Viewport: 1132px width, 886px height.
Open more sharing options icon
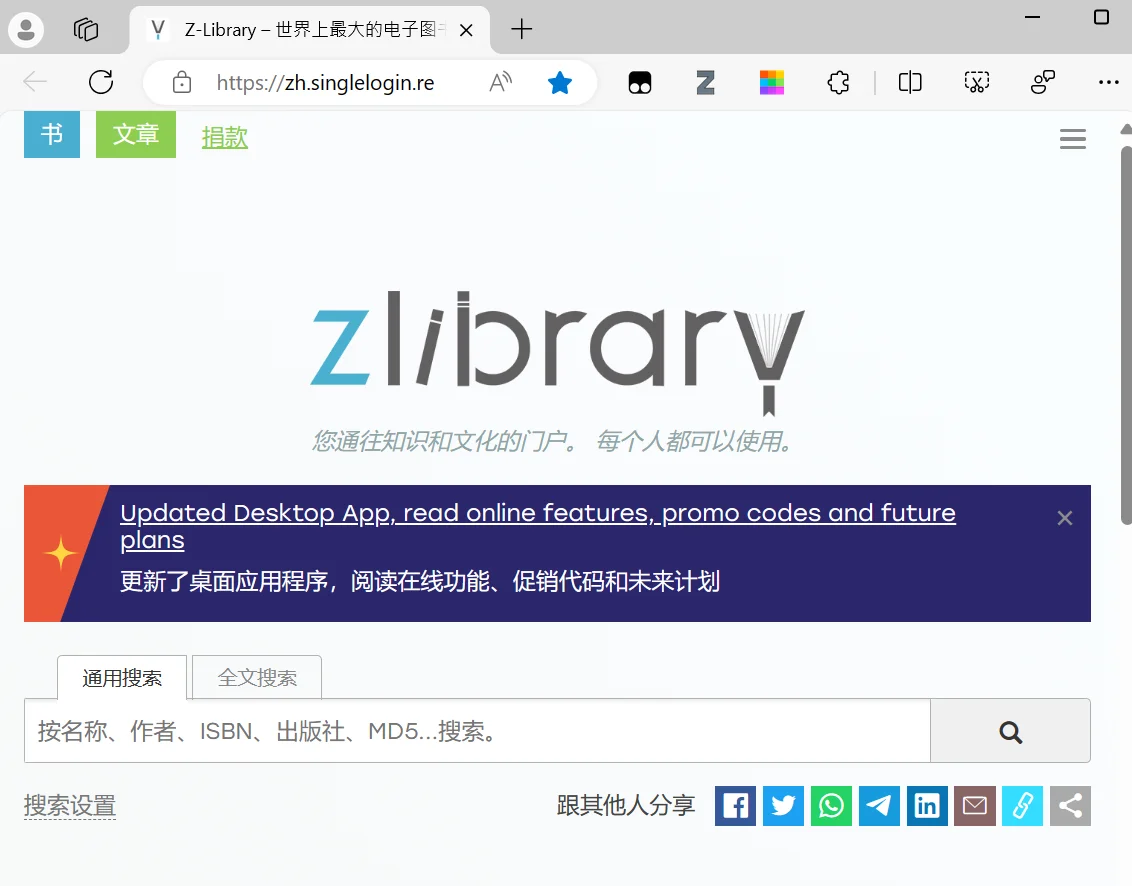[x=1070, y=806]
